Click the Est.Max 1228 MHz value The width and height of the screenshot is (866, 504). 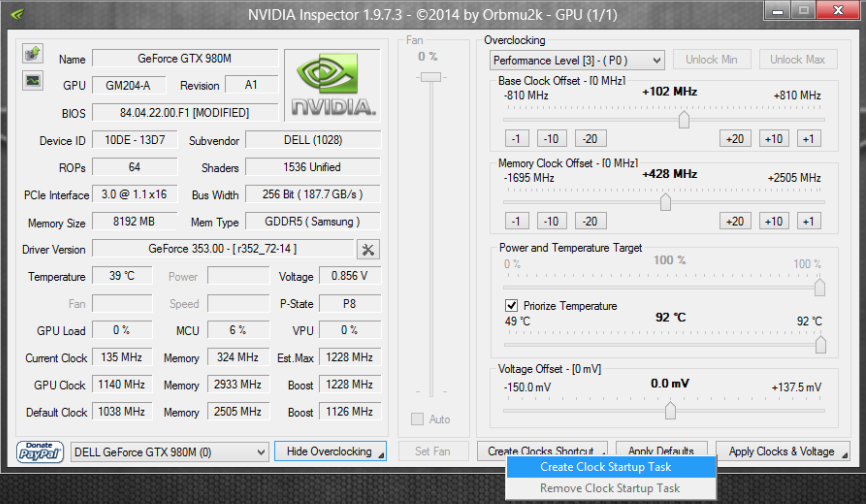coord(350,357)
